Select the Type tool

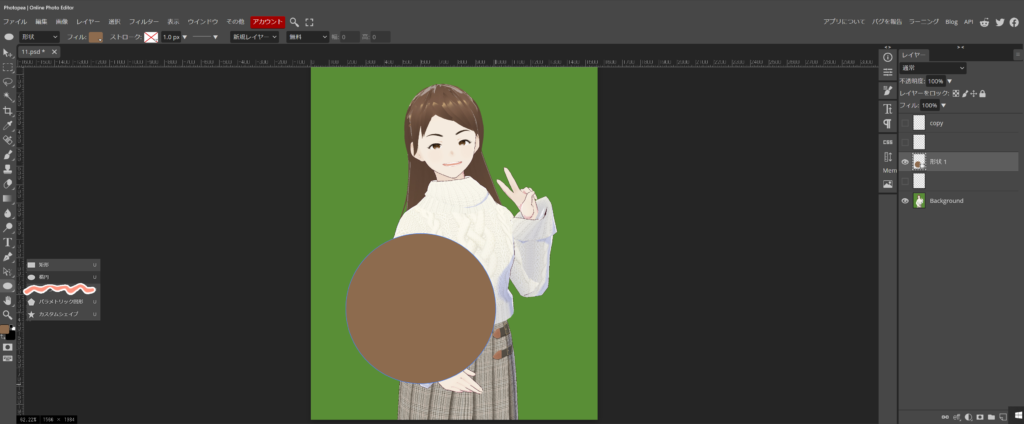8,242
